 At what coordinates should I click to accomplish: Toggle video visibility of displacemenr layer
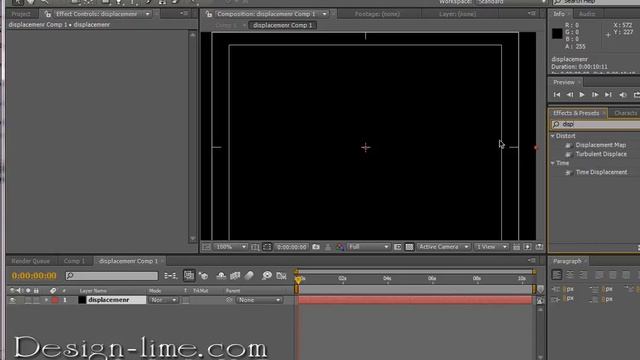(13, 300)
